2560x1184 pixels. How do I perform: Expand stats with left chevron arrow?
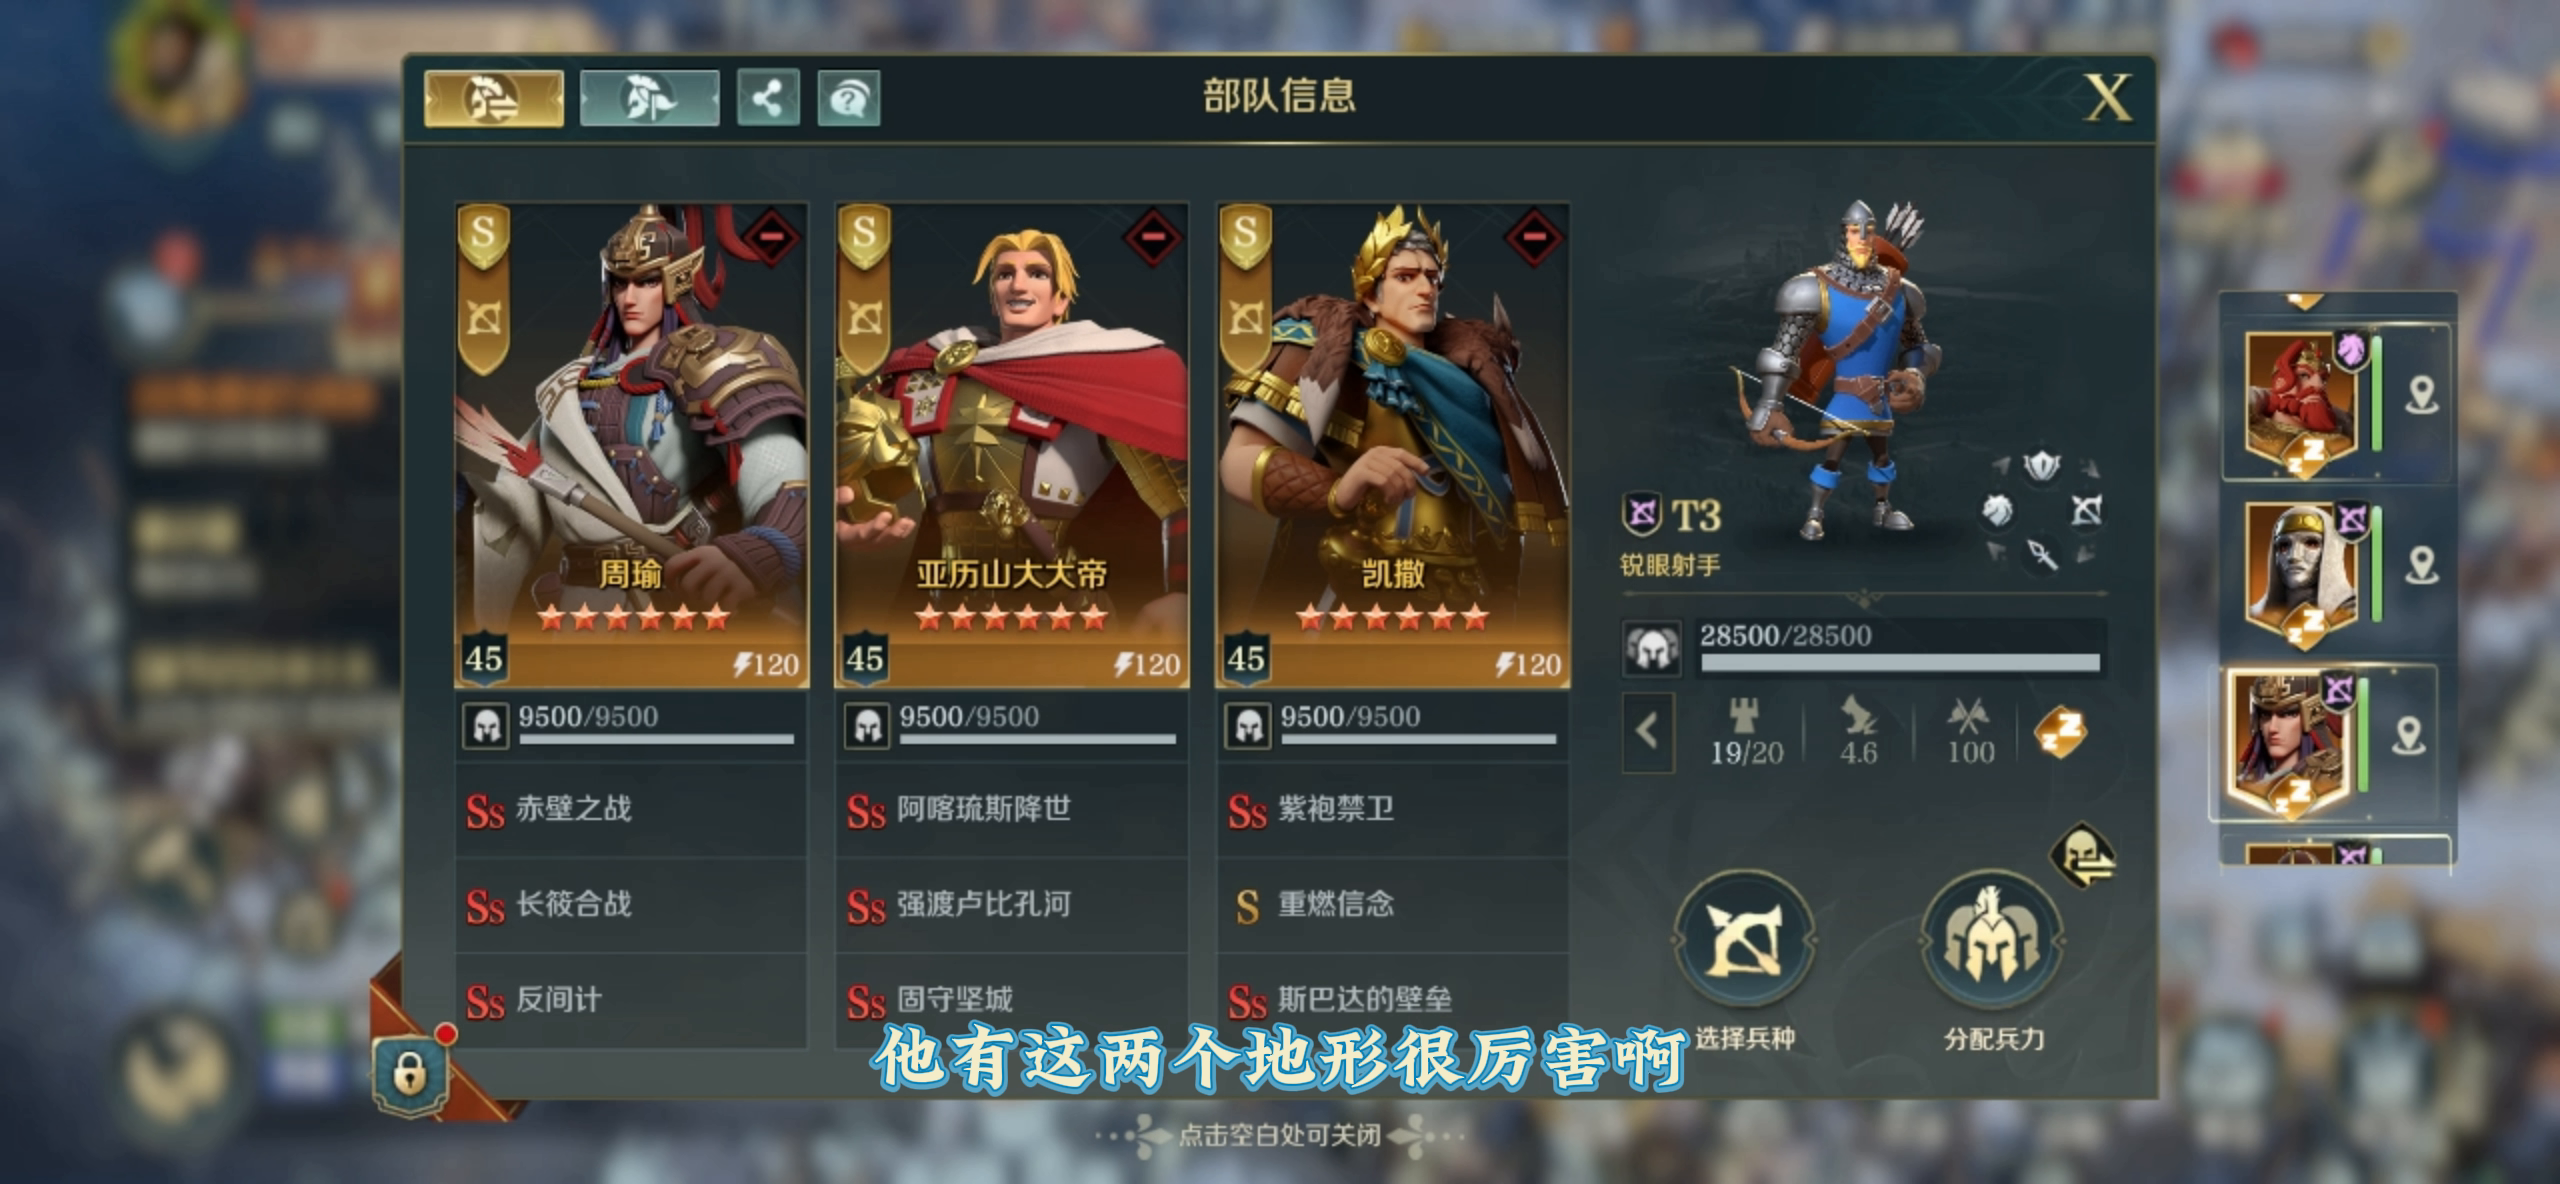coord(1647,732)
